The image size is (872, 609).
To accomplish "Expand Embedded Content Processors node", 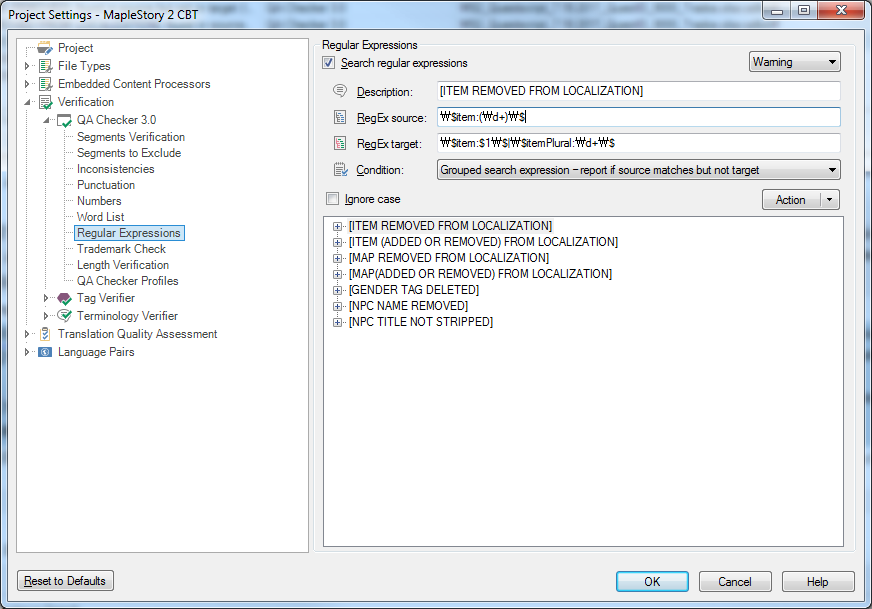I will coord(27,84).
